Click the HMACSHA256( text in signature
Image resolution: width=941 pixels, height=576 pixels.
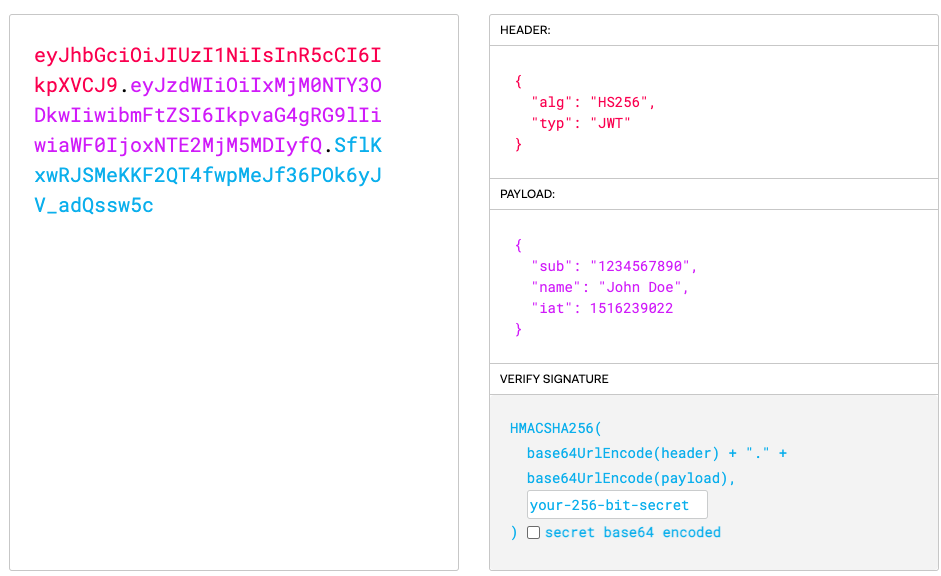coord(556,428)
